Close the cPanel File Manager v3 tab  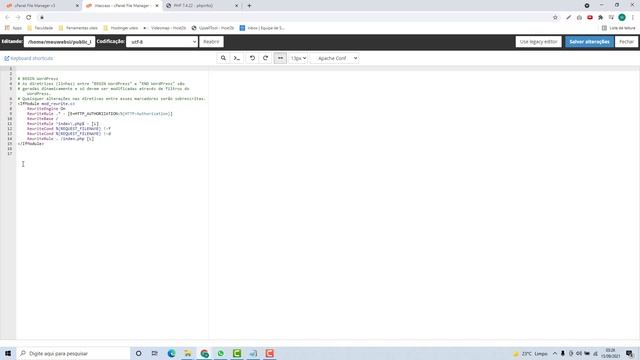77,6
